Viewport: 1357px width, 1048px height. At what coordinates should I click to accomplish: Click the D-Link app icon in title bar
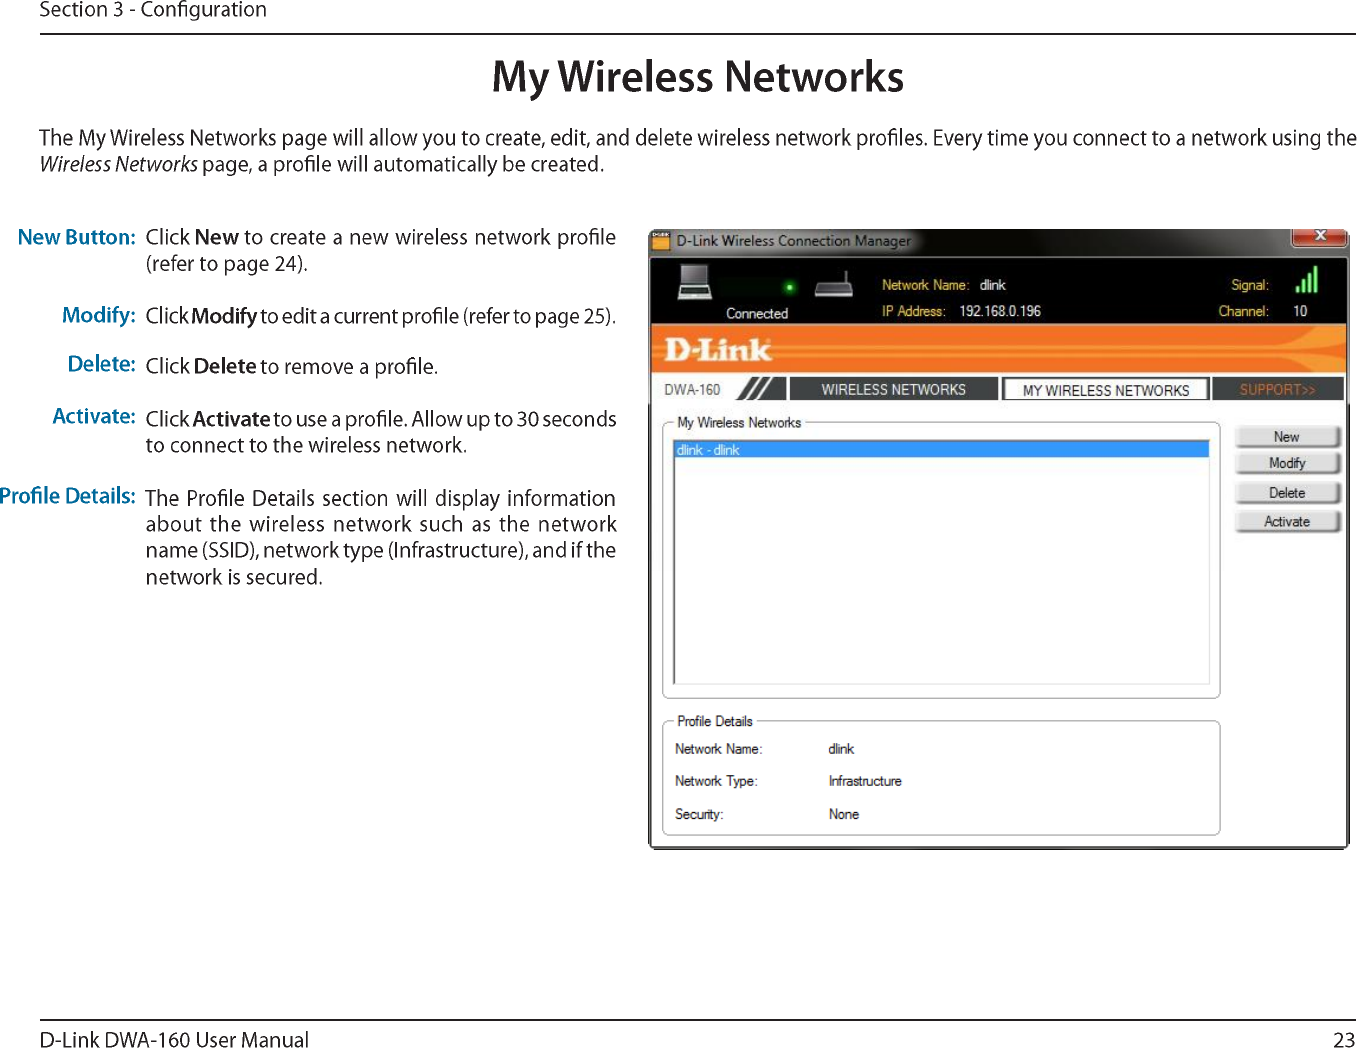tap(660, 240)
